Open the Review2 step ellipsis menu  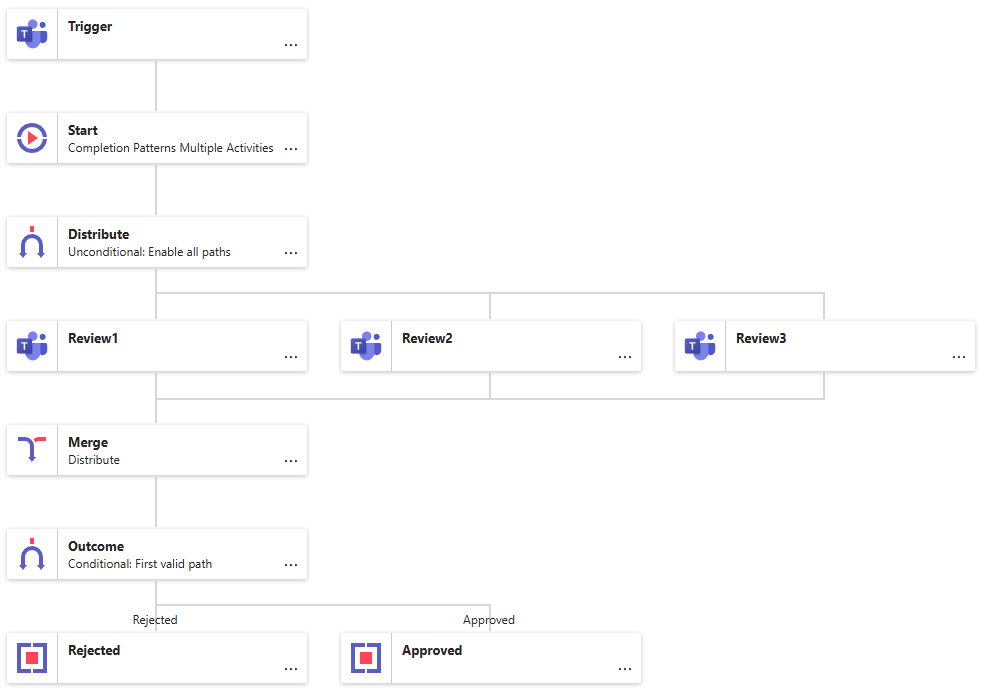(x=625, y=357)
